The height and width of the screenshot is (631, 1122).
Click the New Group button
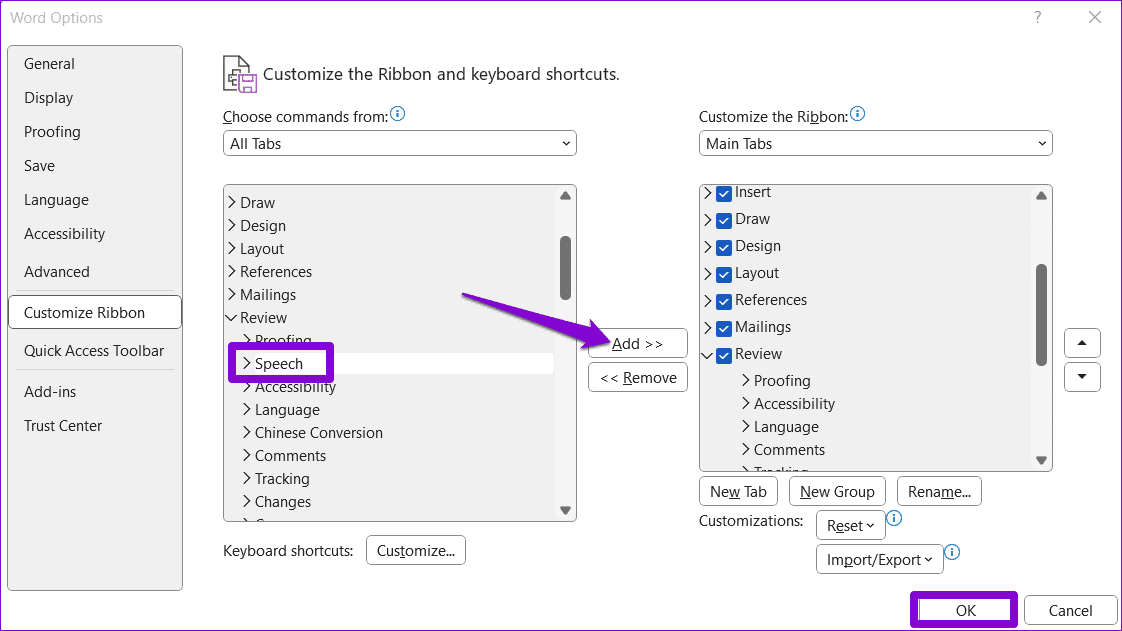(x=837, y=491)
